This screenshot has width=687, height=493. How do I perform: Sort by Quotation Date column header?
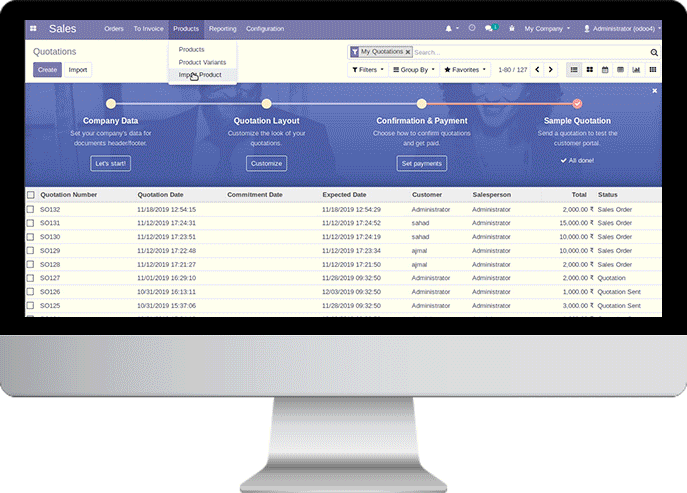(160, 195)
